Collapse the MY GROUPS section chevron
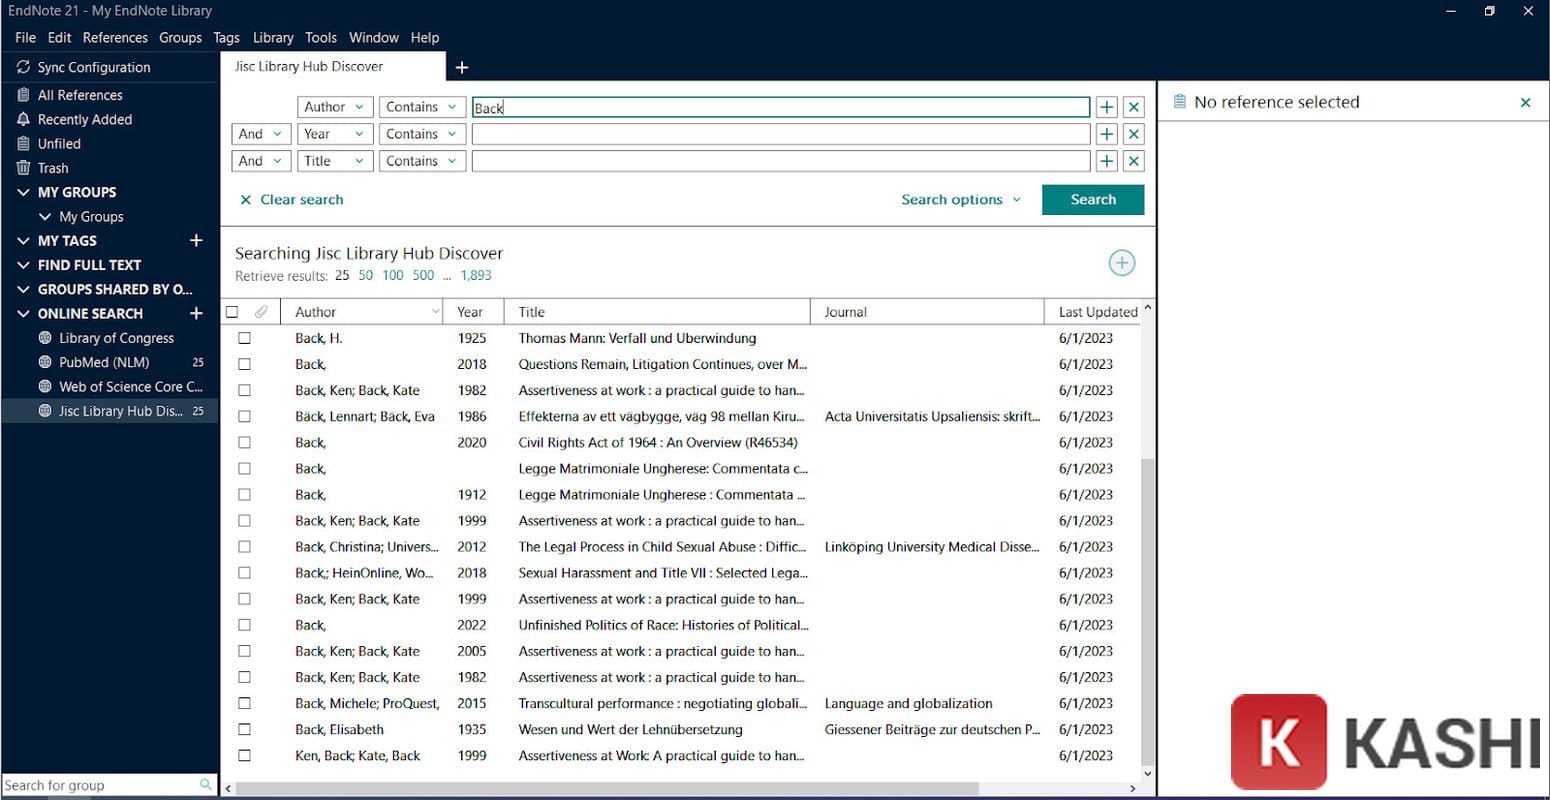 23,192
